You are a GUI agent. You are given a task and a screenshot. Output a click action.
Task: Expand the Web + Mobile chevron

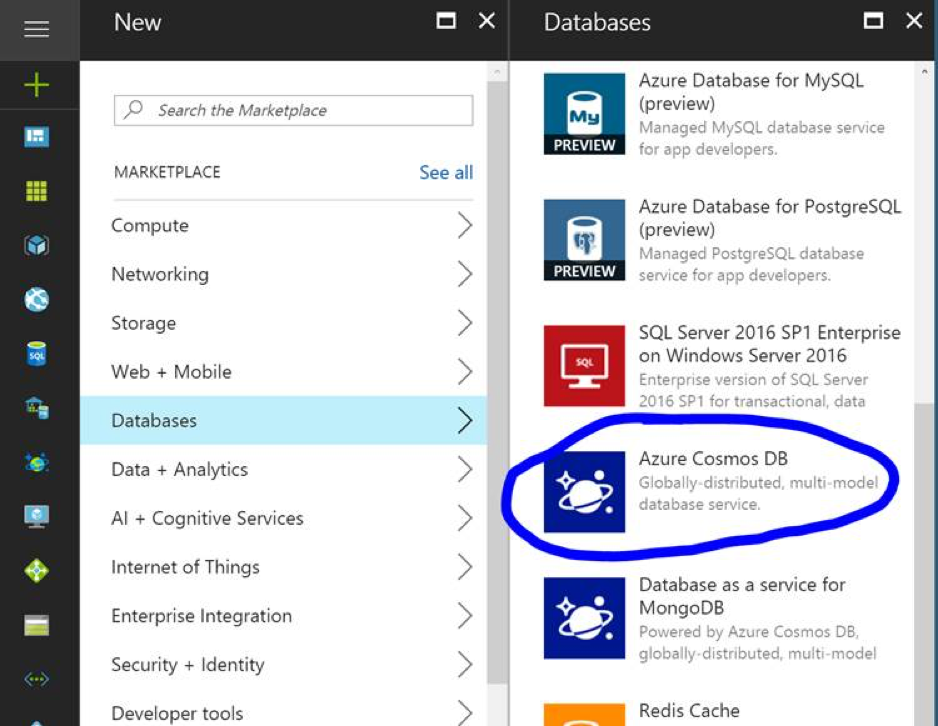tap(465, 371)
